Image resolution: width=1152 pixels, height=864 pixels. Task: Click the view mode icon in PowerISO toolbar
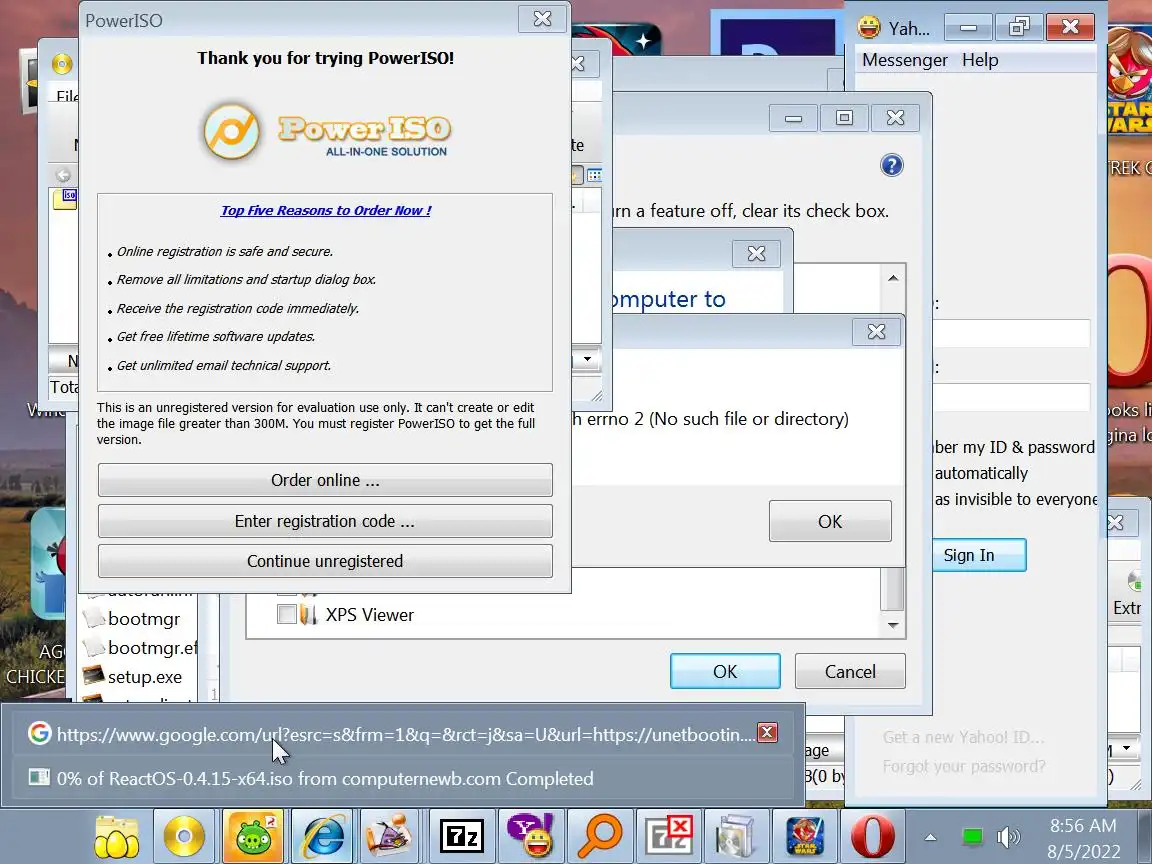pos(594,175)
